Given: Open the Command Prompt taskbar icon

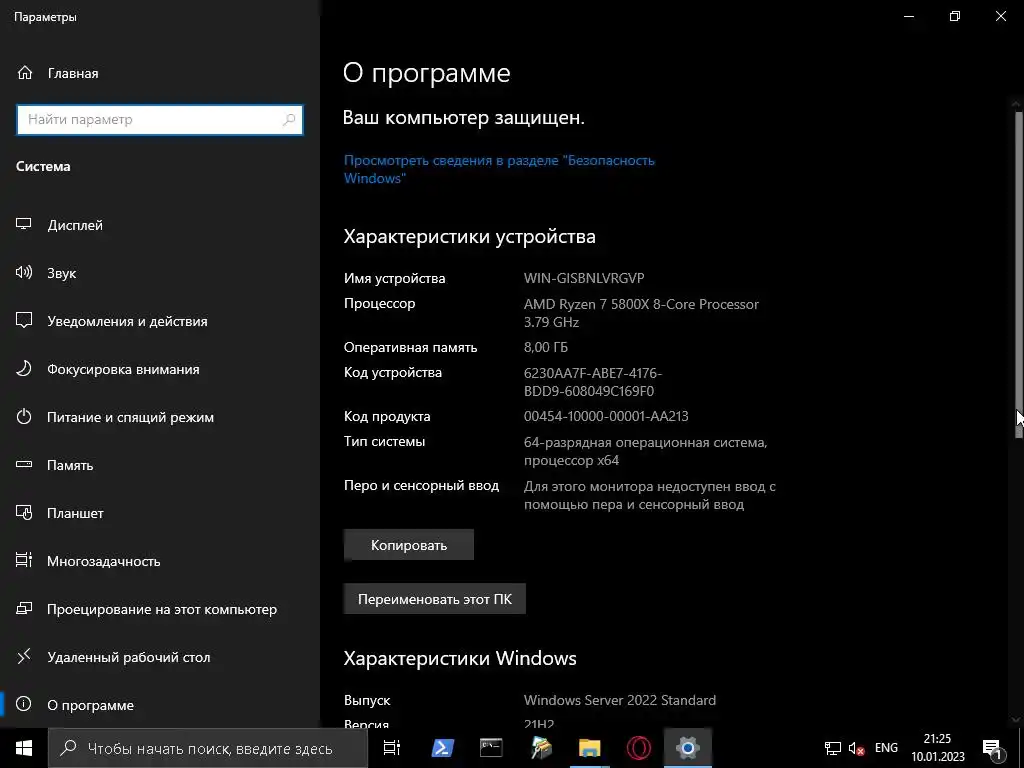Looking at the screenshot, I should 491,748.
